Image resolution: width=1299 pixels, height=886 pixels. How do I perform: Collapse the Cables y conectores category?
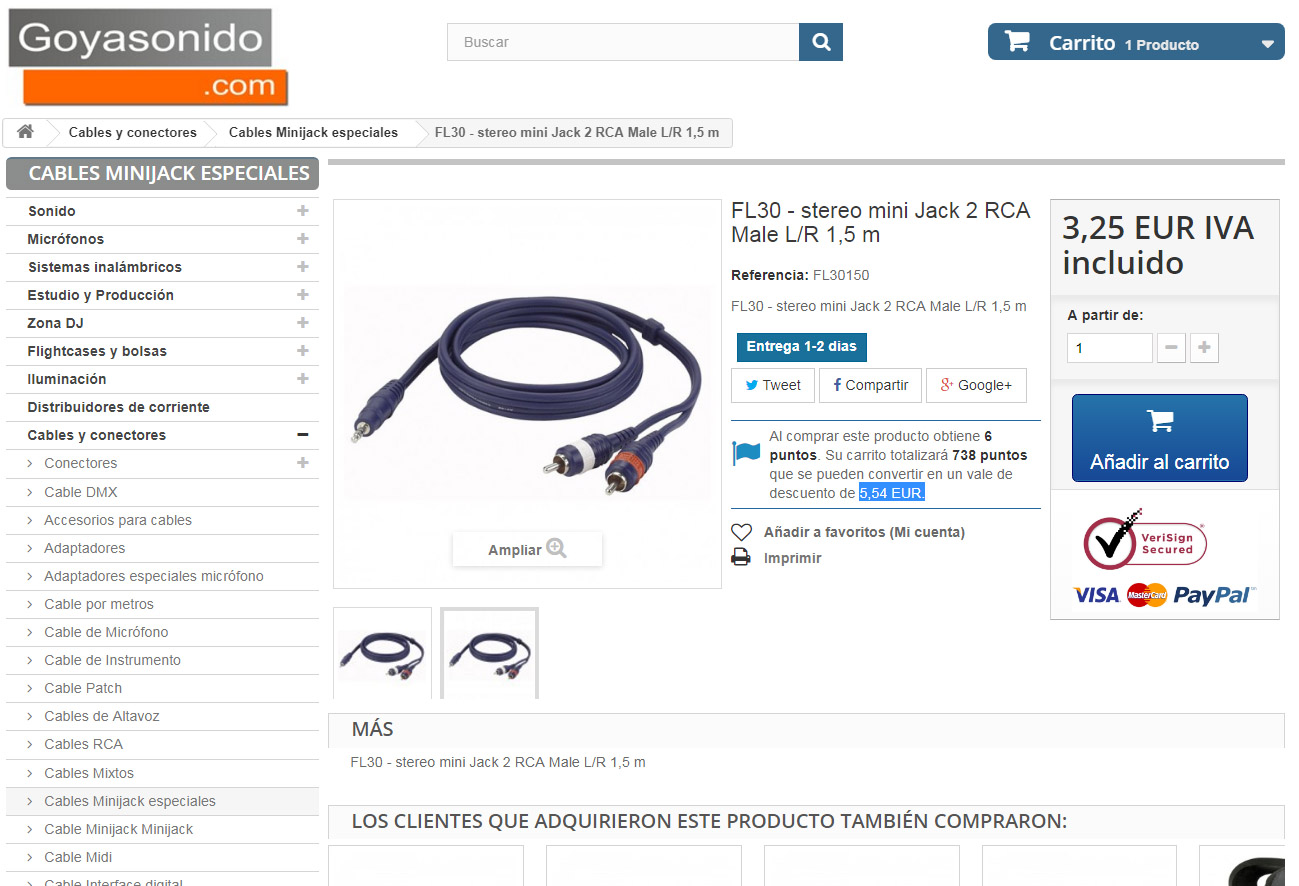coord(302,435)
